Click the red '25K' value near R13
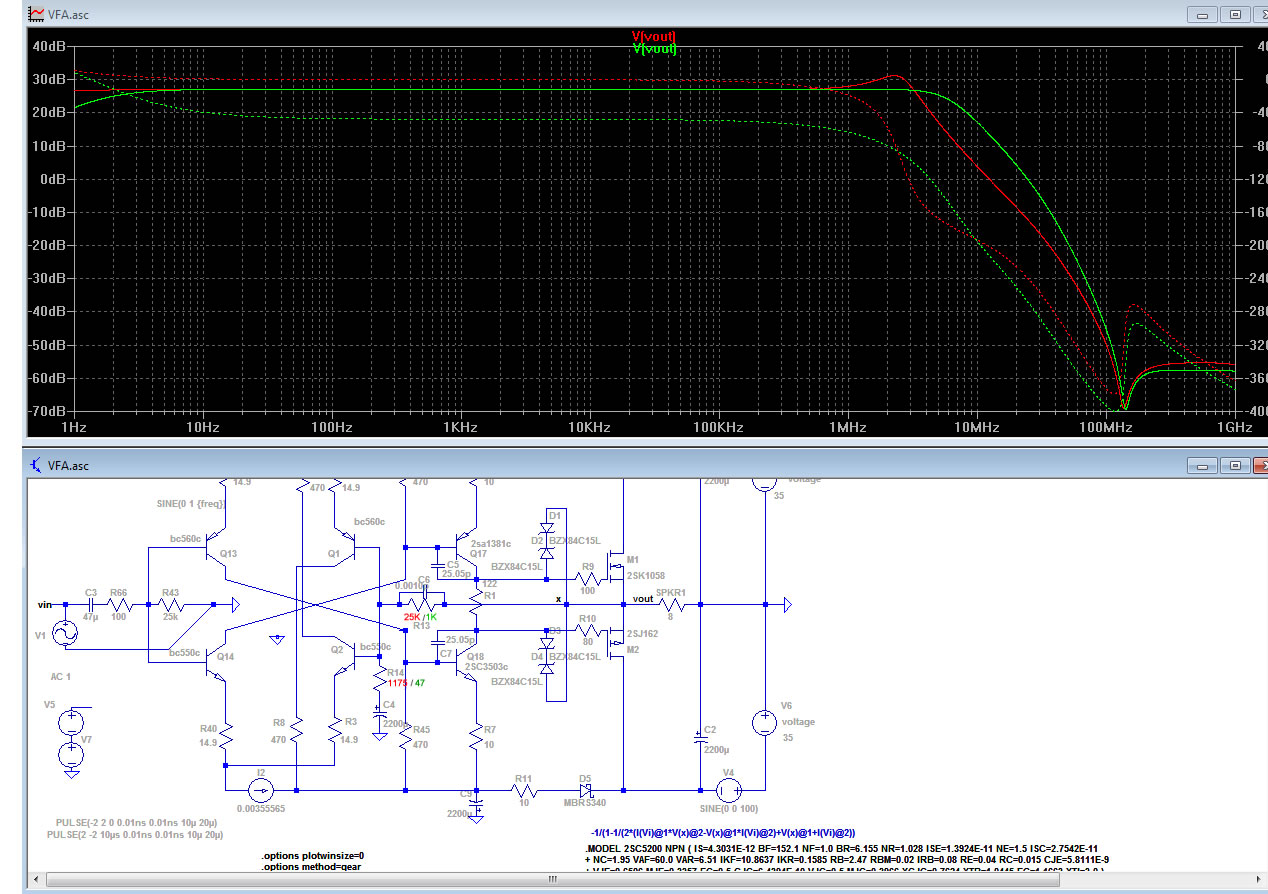The image size is (1268, 894). pos(411,617)
